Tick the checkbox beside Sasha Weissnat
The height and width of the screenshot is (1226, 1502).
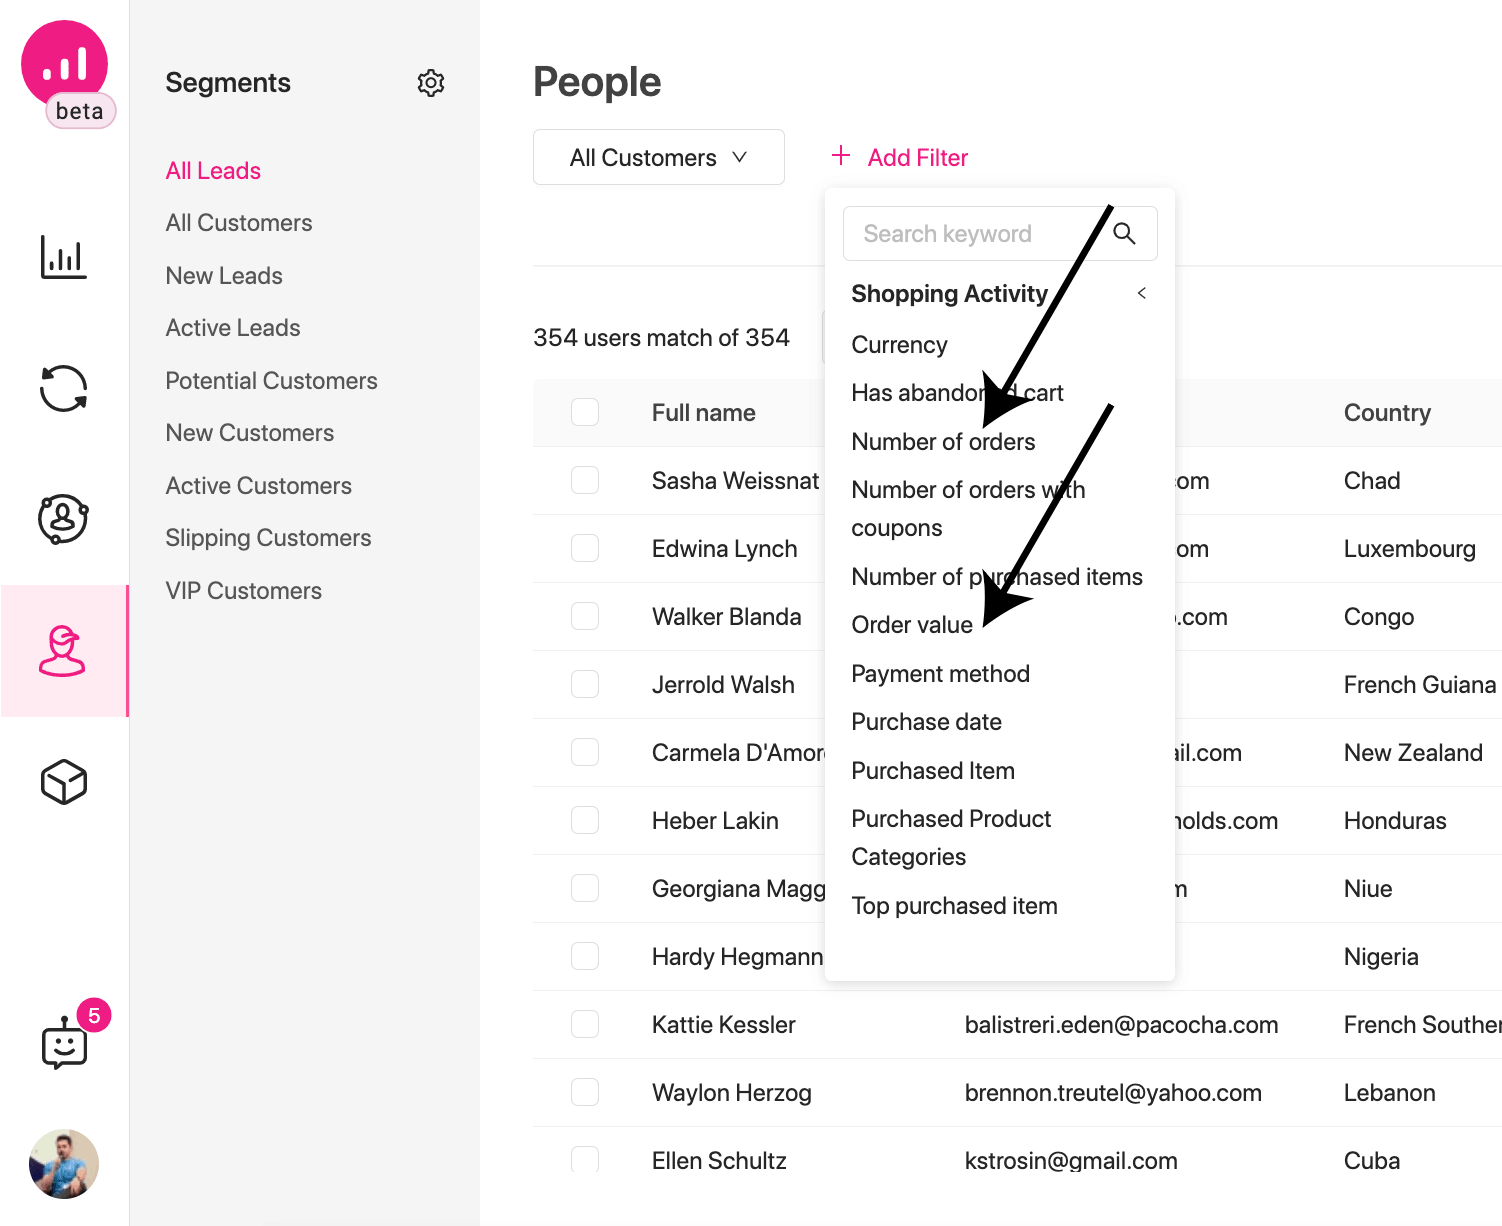(585, 480)
